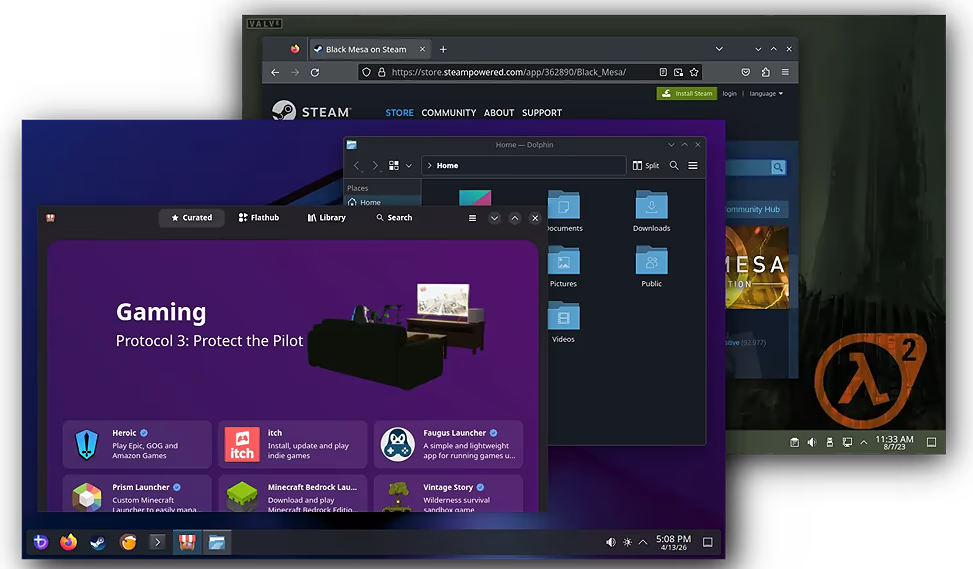This screenshot has height=569, width=973.
Task: Click the Faugus Launcher penguin icon
Action: (x=398, y=444)
